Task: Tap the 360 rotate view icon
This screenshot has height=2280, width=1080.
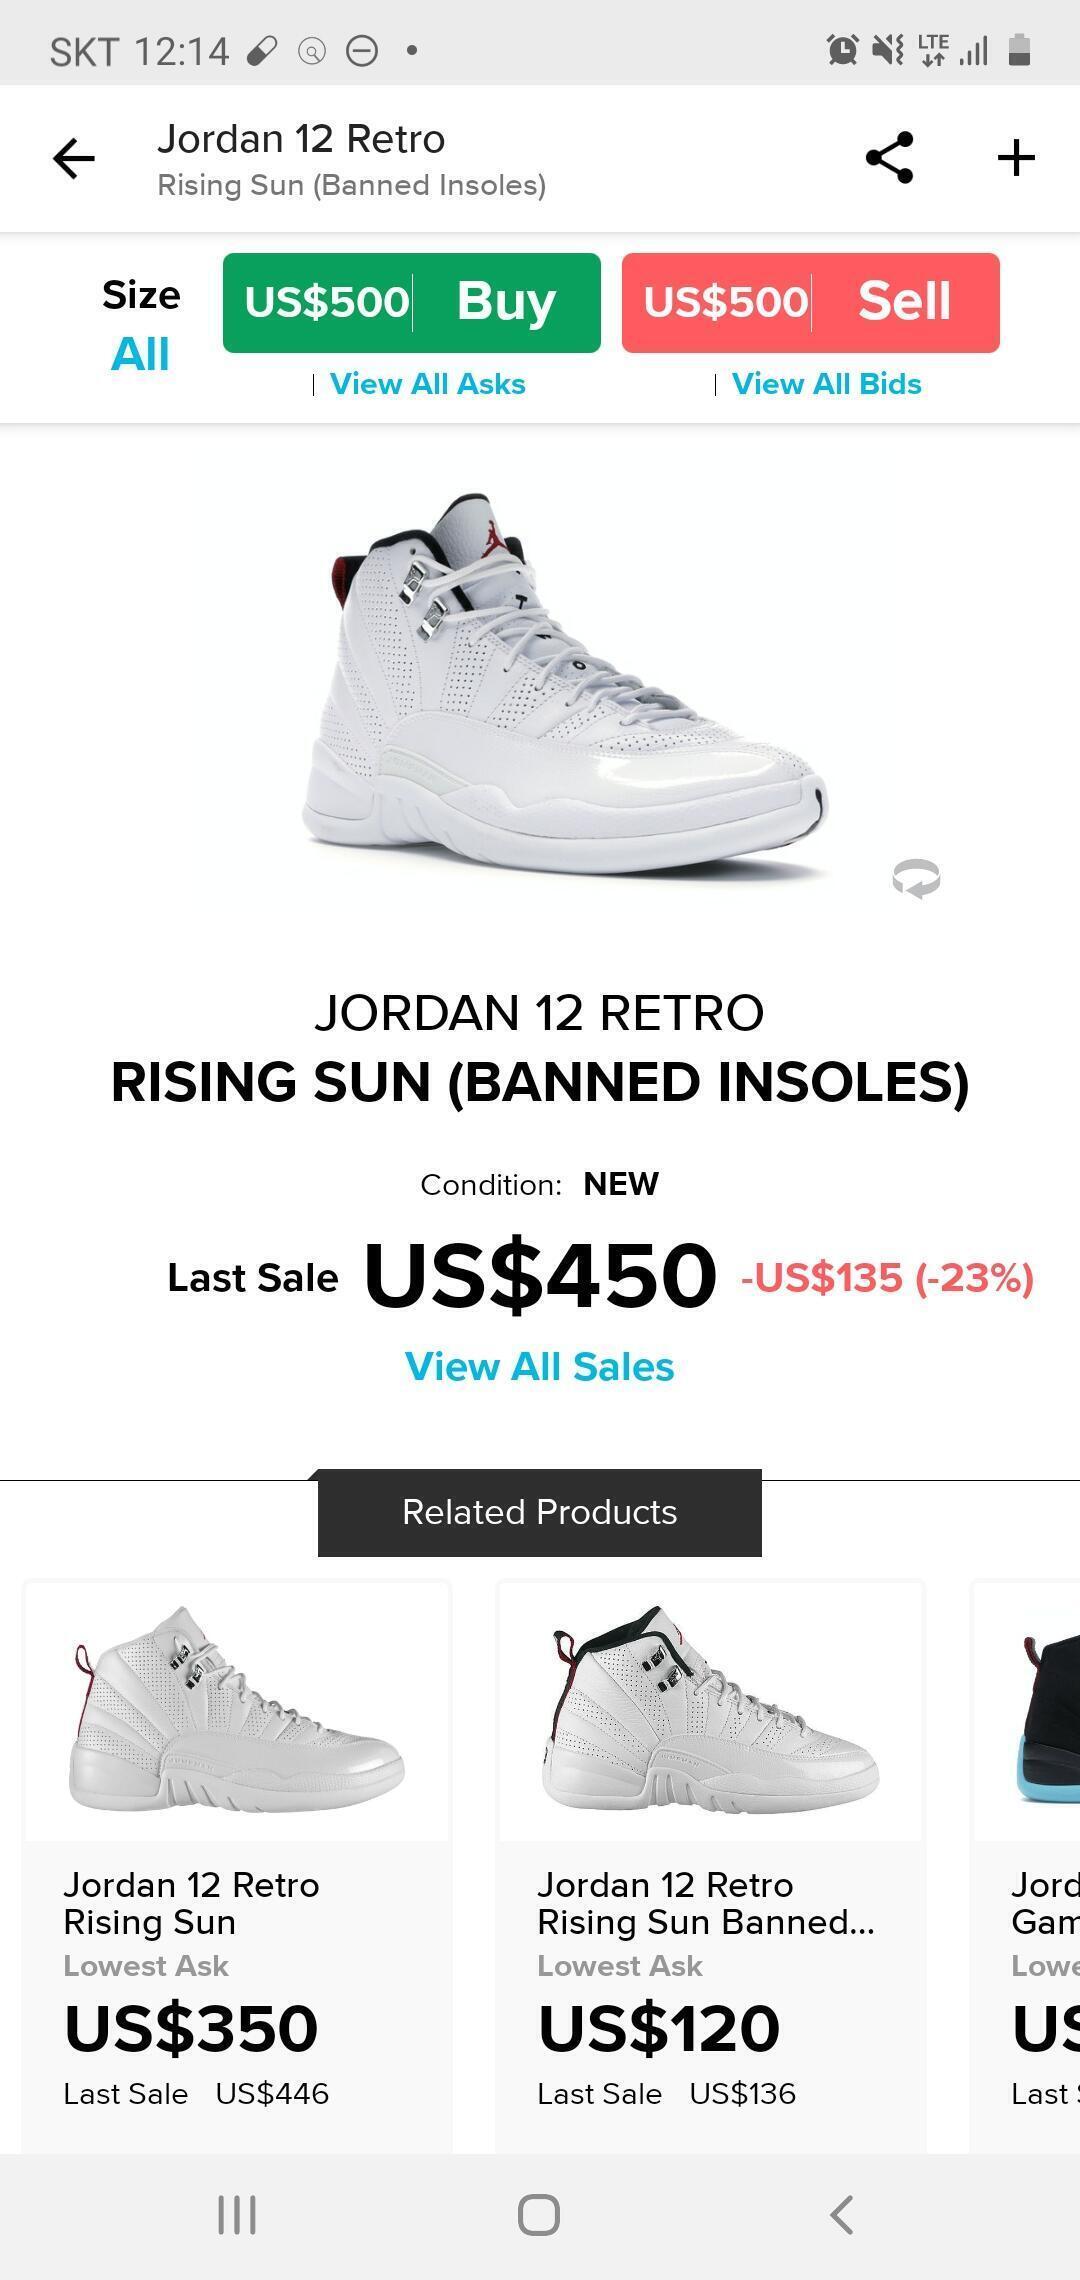Action: [916, 879]
